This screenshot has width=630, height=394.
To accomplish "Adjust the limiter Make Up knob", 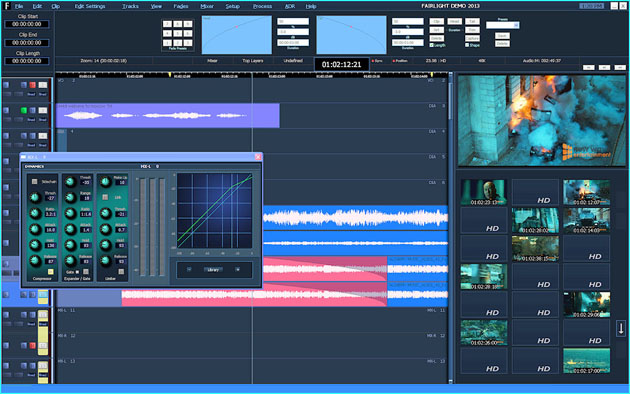I will pyautogui.click(x=105, y=182).
